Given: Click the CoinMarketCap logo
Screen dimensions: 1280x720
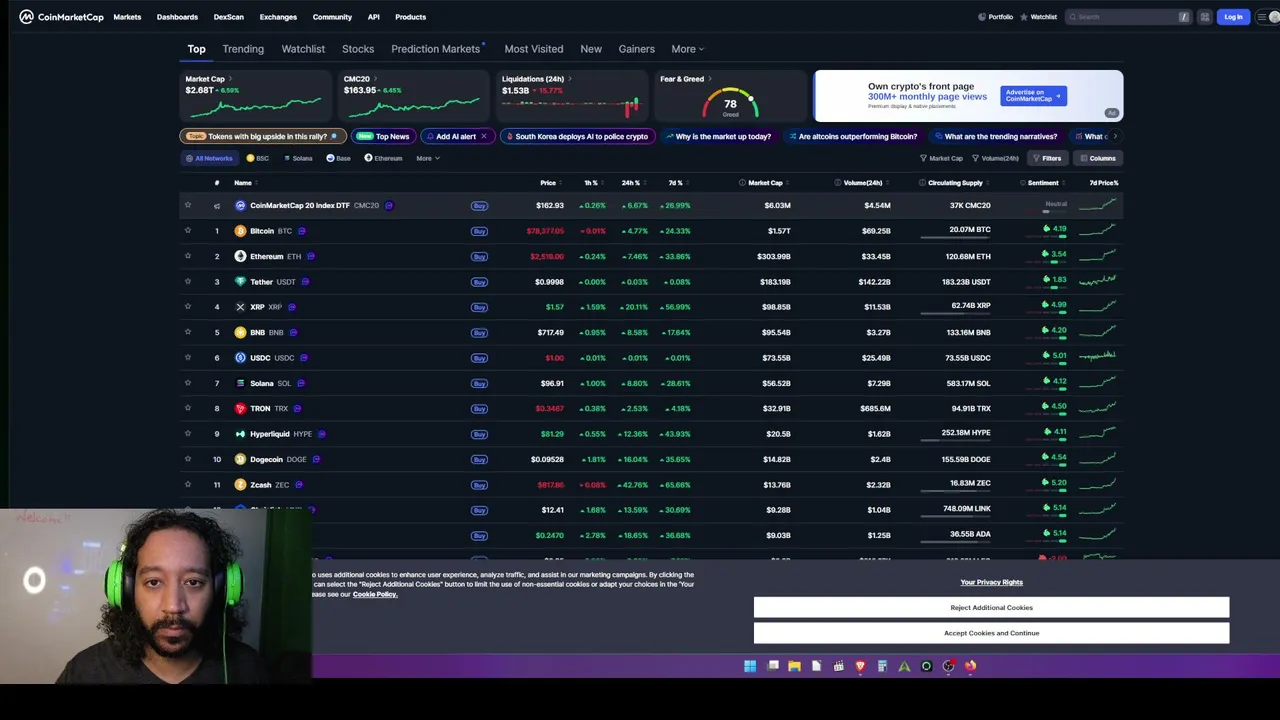Looking at the screenshot, I should coord(61,17).
